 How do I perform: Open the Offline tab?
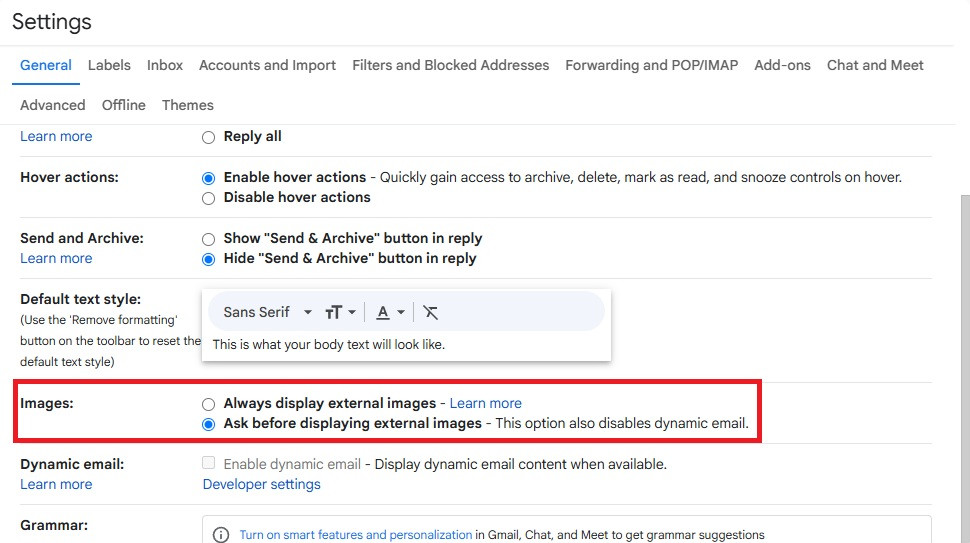tap(124, 105)
